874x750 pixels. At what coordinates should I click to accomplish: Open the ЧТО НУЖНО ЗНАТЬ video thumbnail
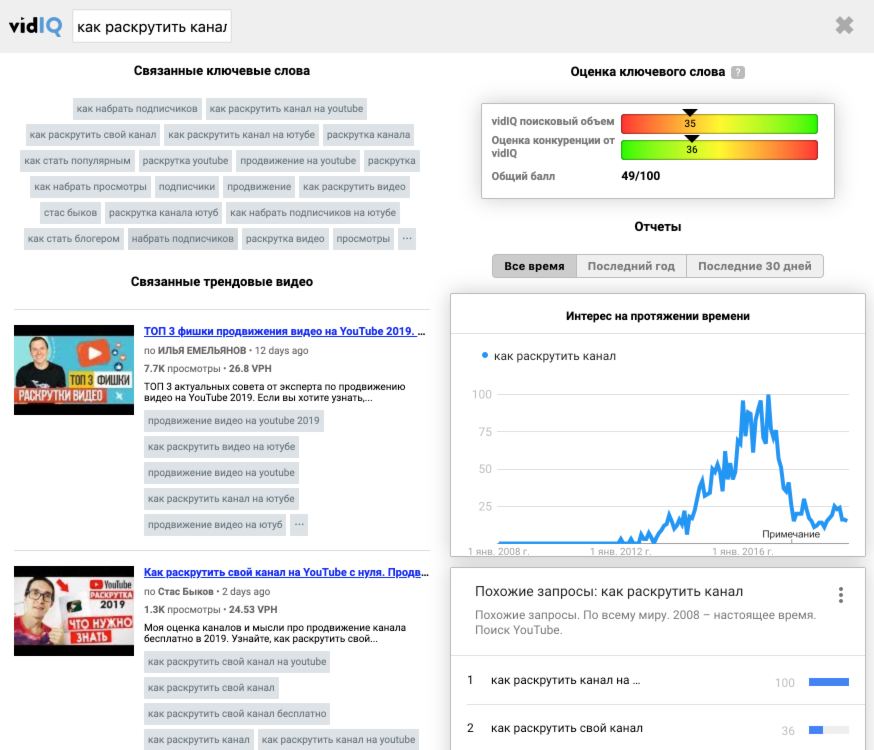pyautogui.click(x=74, y=611)
